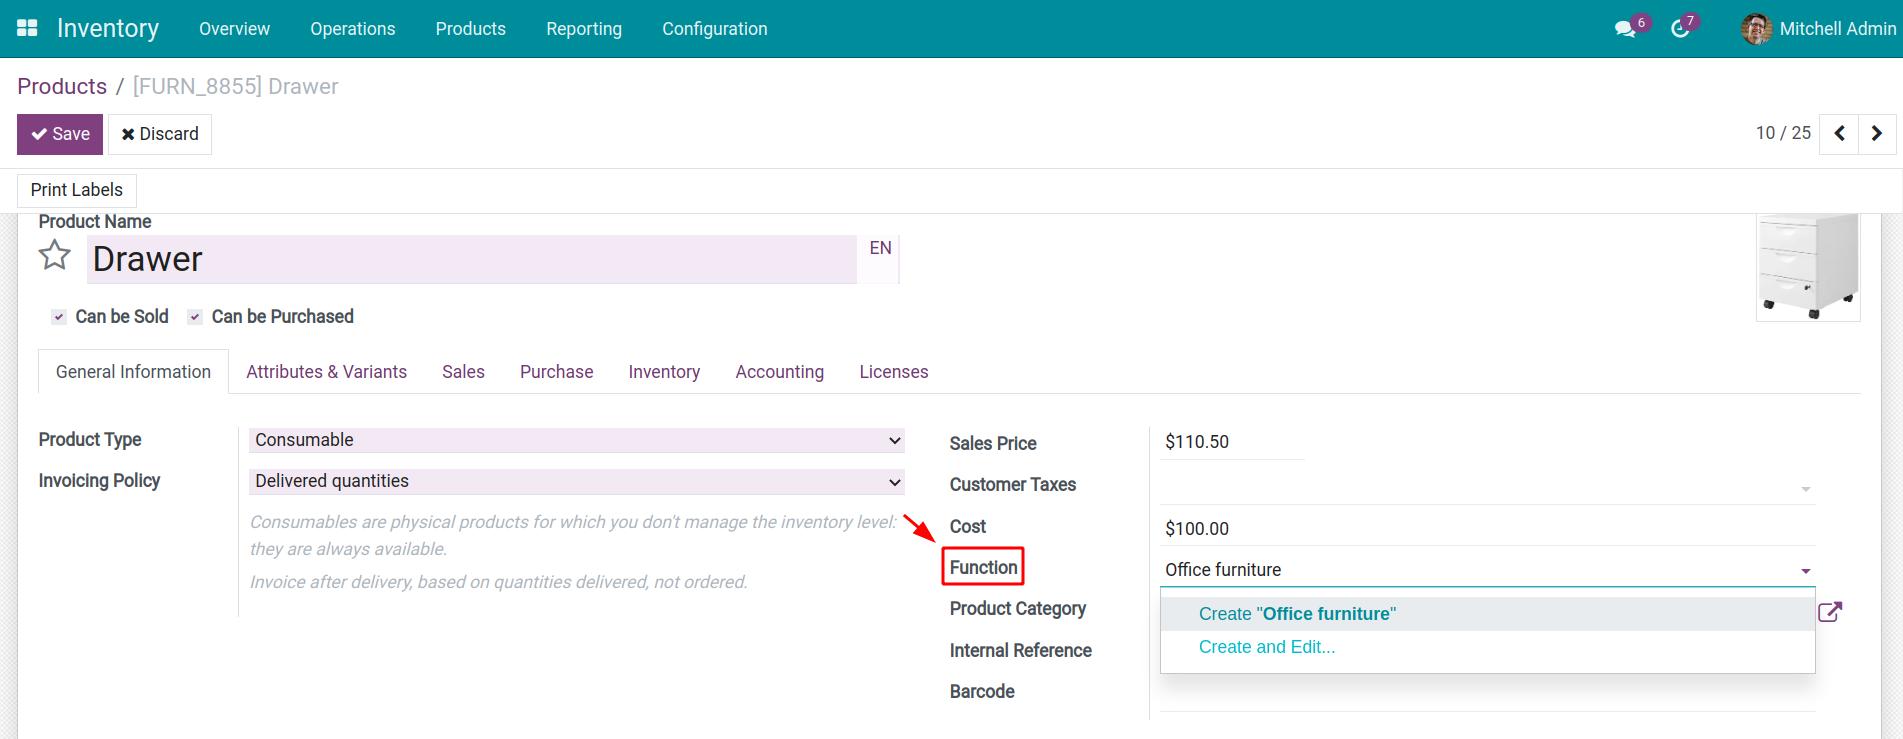Select Create "Office furniture" option
This screenshot has width=1903, height=739.
tap(1297, 614)
